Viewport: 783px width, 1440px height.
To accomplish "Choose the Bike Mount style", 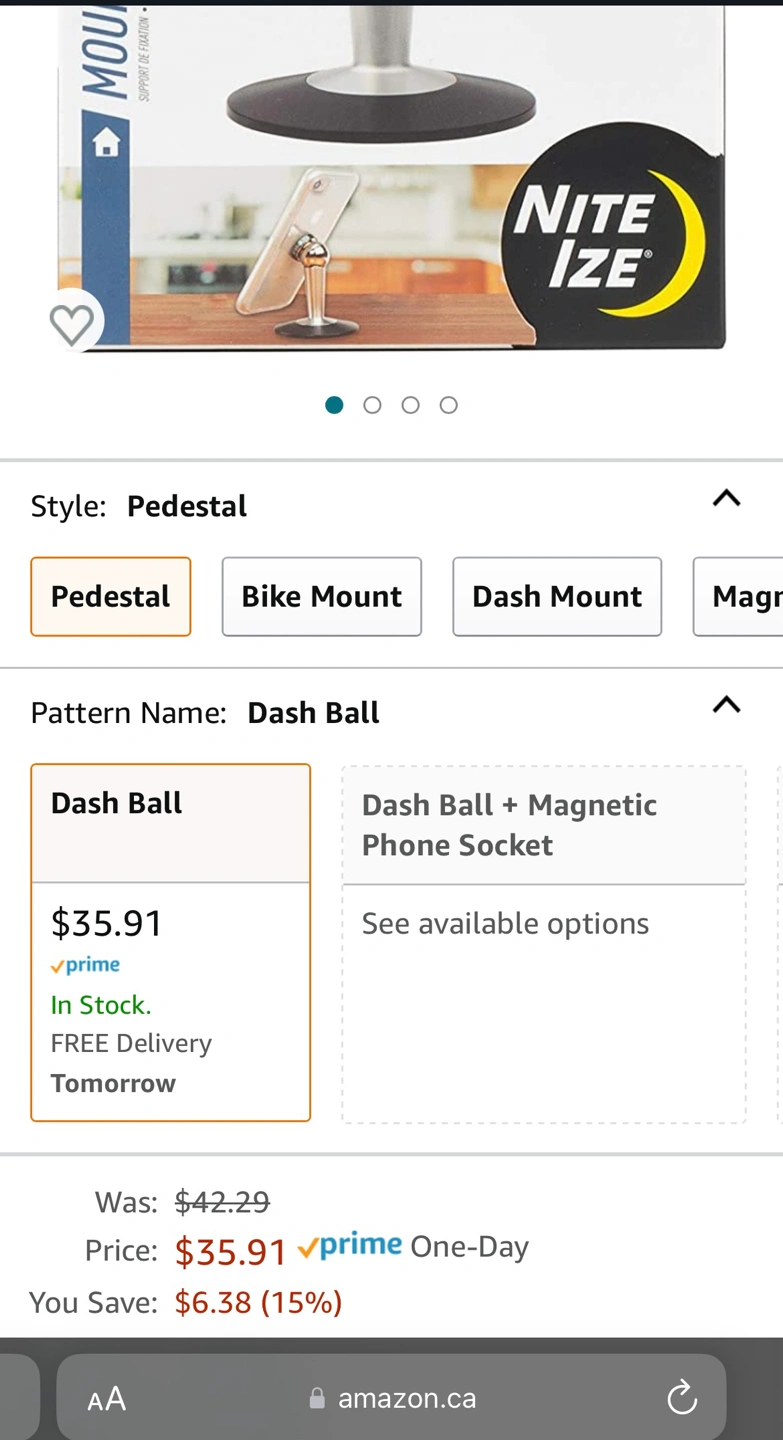I will coord(321,596).
